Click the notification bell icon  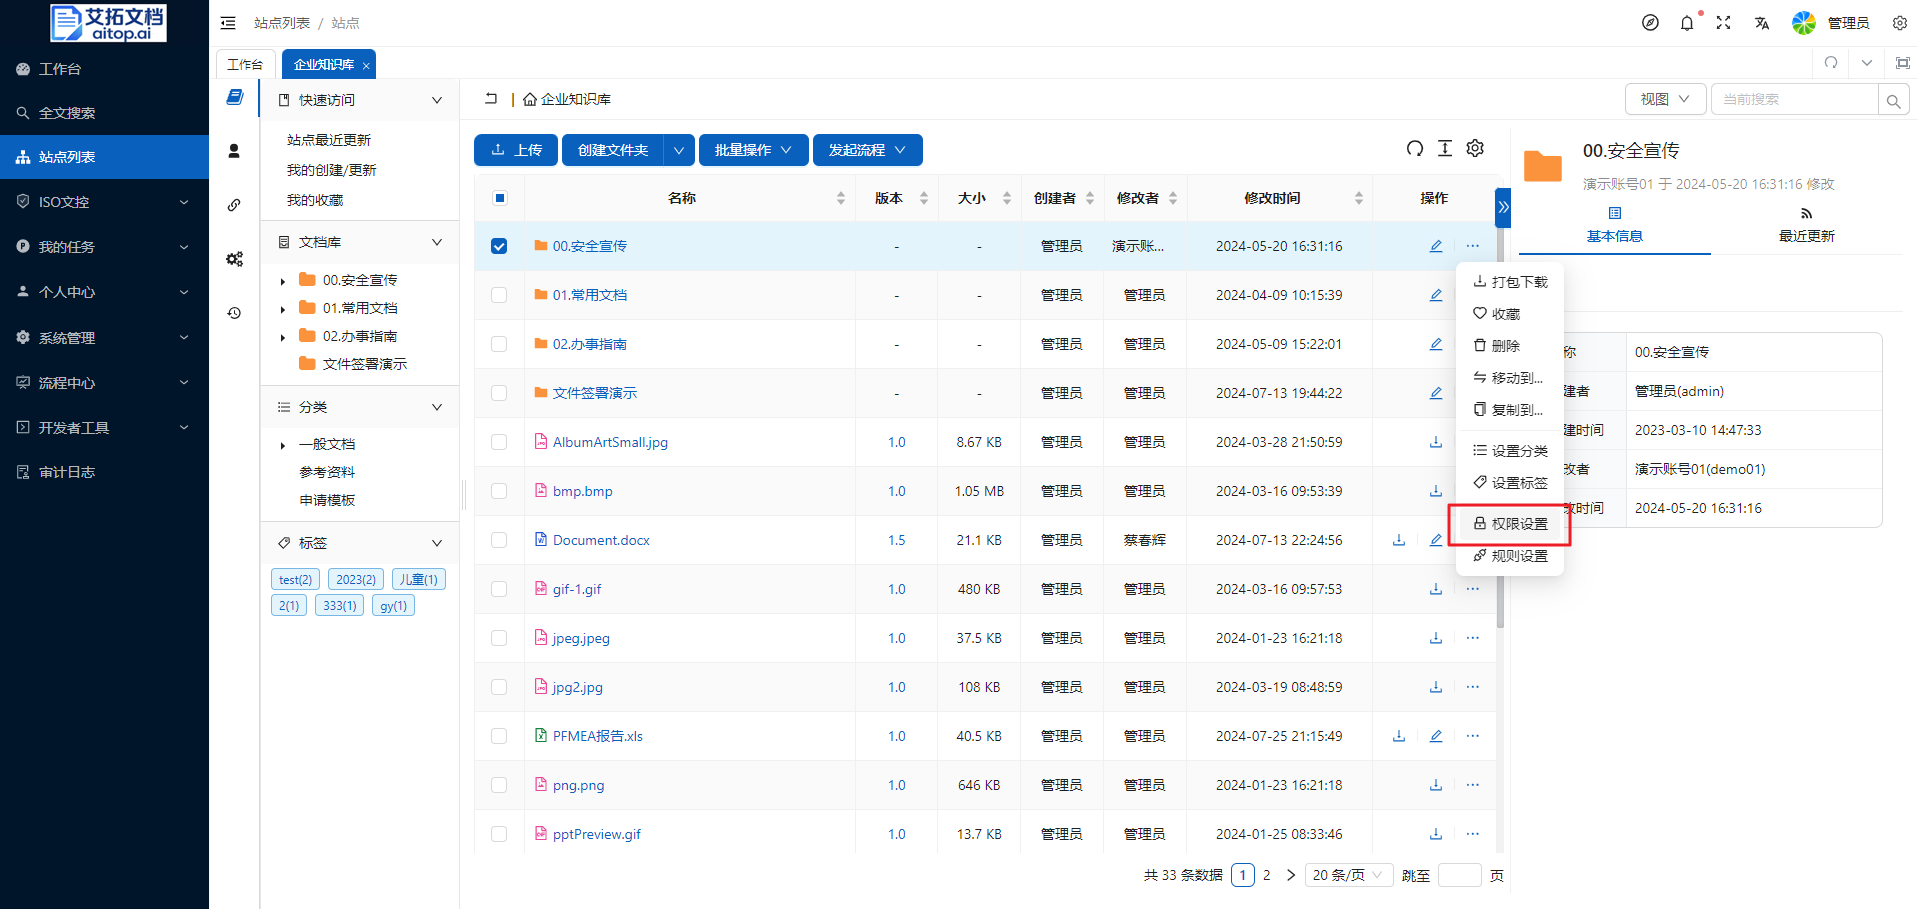(x=1687, y=23)
